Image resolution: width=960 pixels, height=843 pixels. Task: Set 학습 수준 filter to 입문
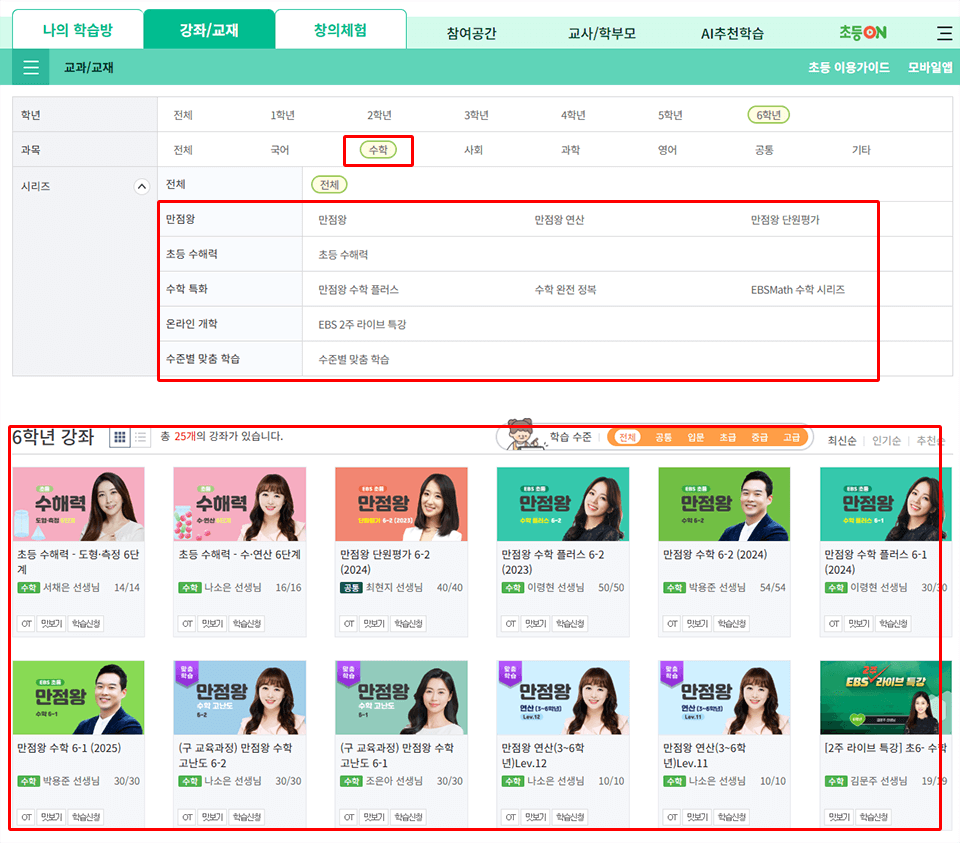(696, 437)
